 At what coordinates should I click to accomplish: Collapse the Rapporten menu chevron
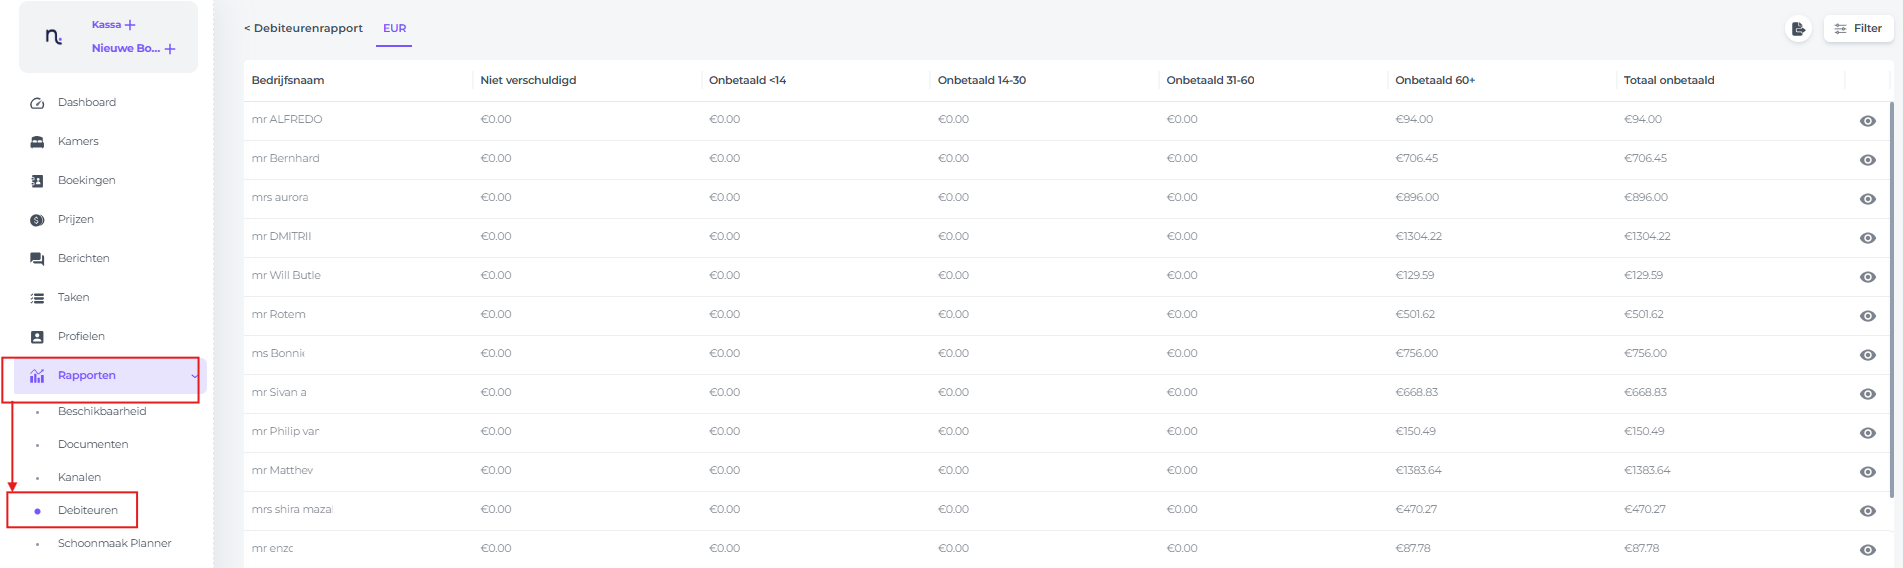click(x=194, y=376)
